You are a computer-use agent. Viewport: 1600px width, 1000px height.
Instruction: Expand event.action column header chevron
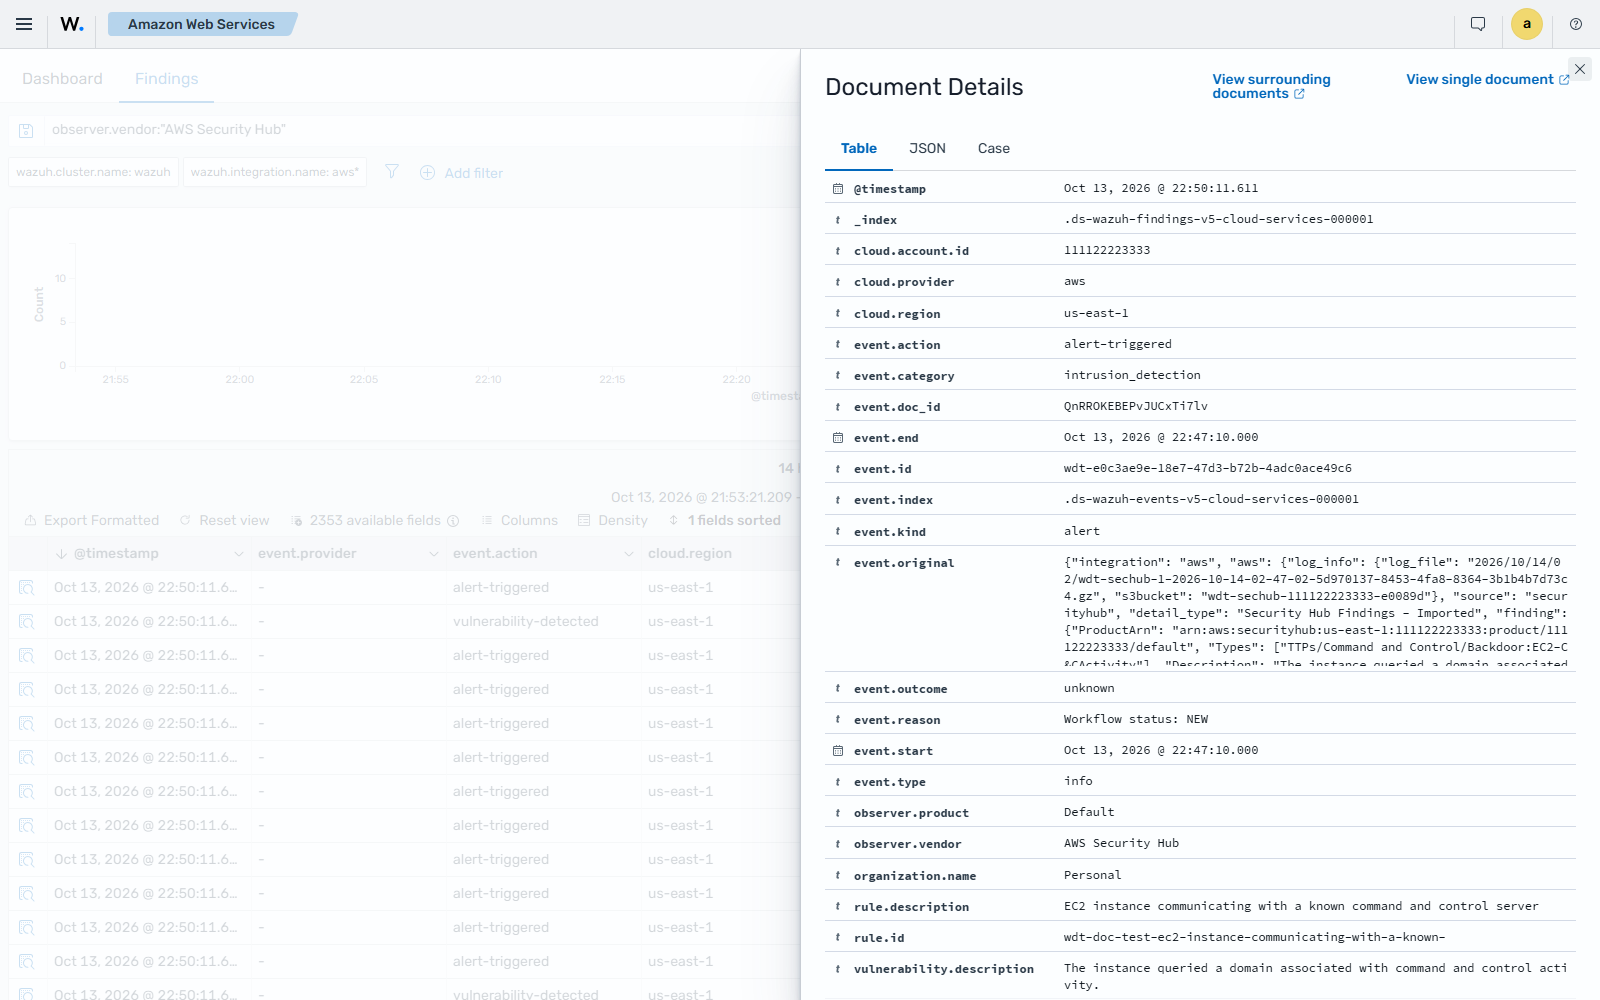(628, 554)
